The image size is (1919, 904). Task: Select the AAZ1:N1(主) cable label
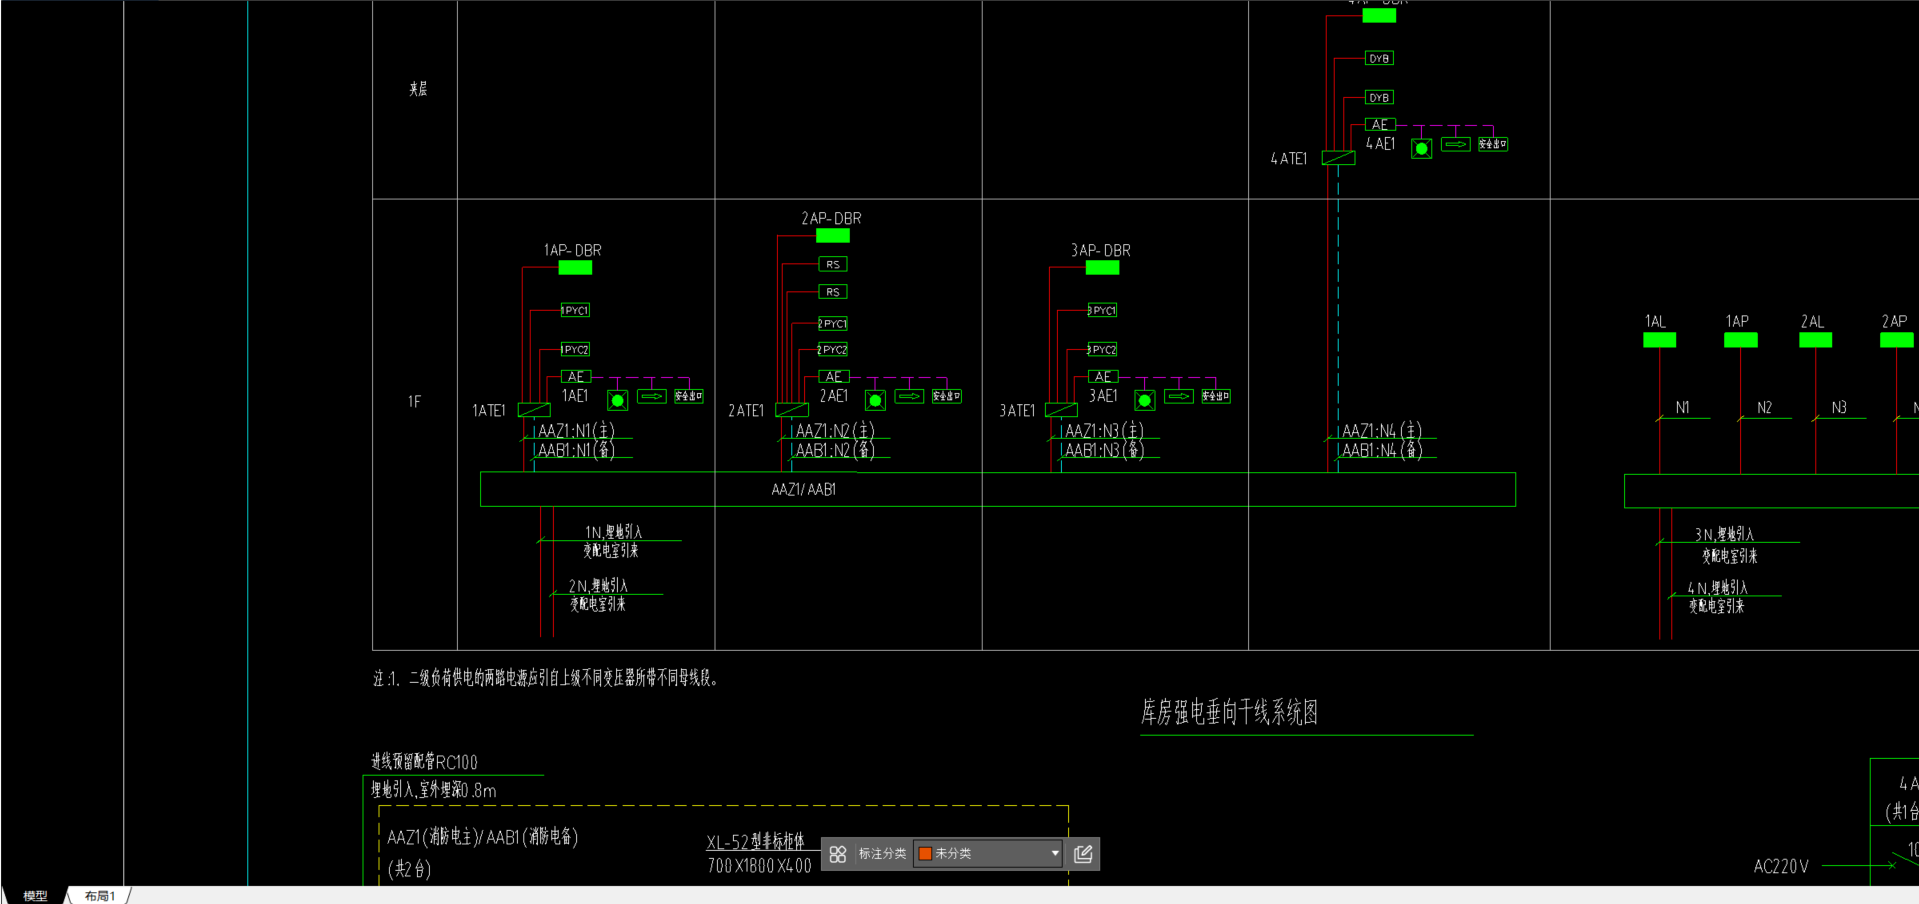(x=576, y=431)
